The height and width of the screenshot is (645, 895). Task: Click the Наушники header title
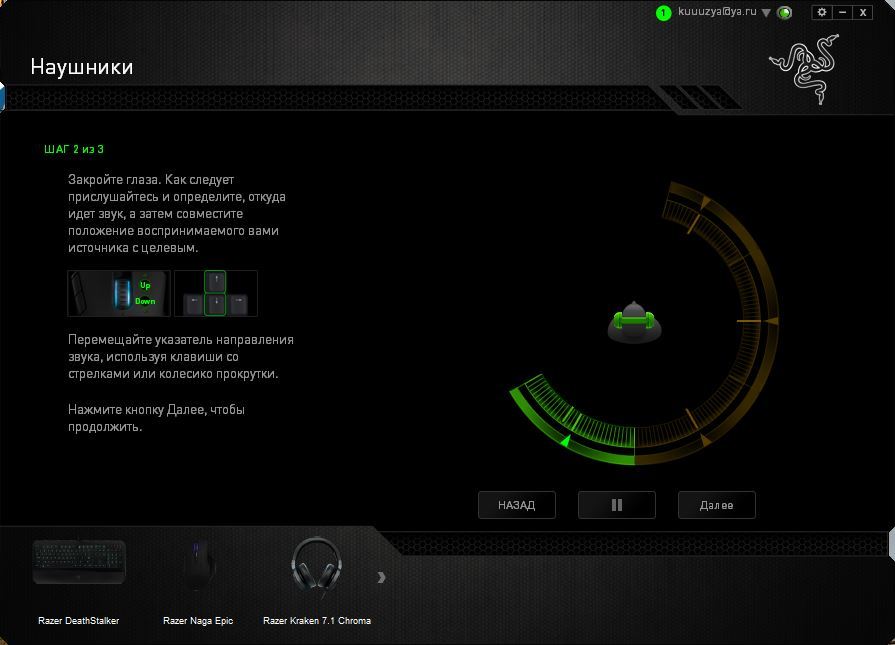click(81, 67)
